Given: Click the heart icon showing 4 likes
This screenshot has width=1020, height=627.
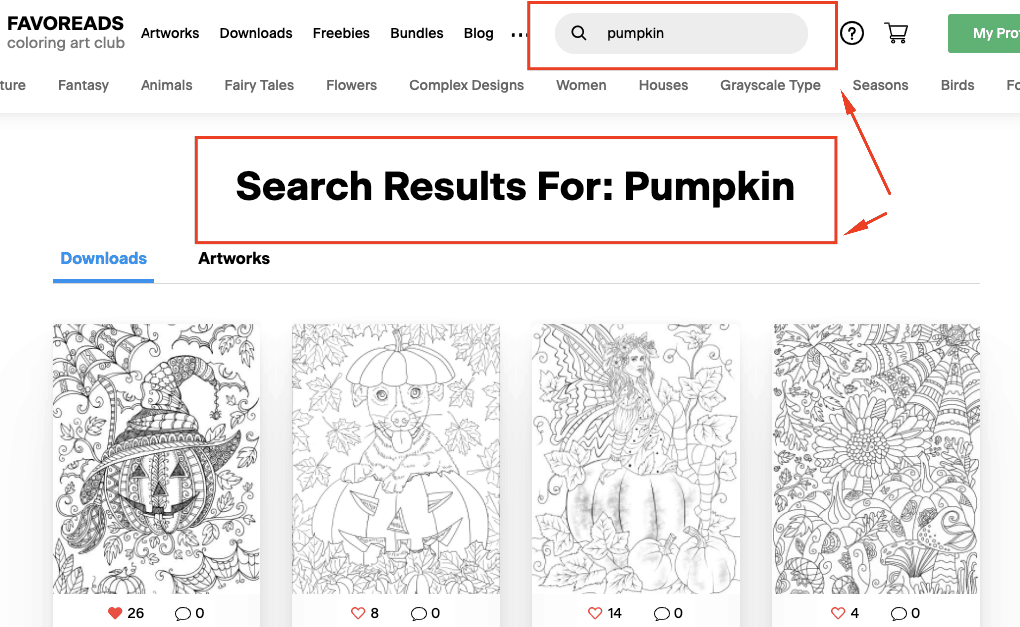Looking at the screenshot, I should click(x=838, y=613).
